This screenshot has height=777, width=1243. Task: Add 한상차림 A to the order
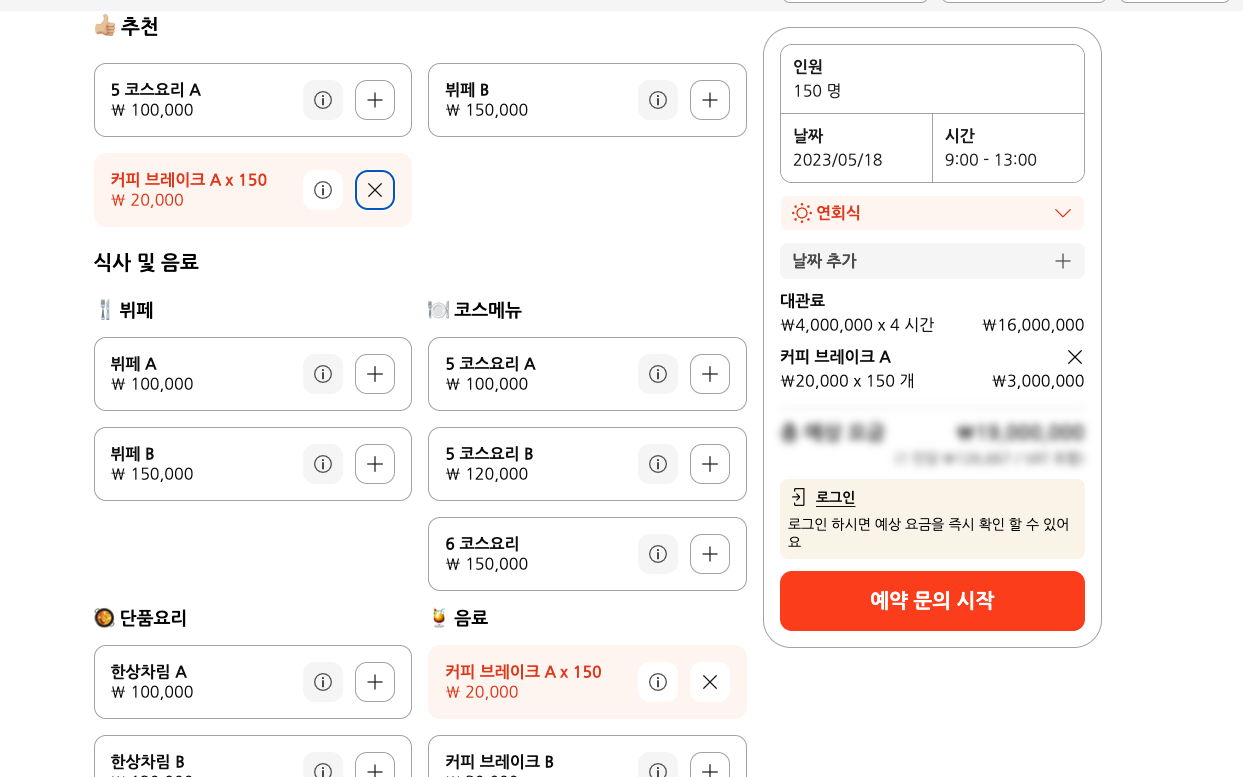click(x=375, y=682)
